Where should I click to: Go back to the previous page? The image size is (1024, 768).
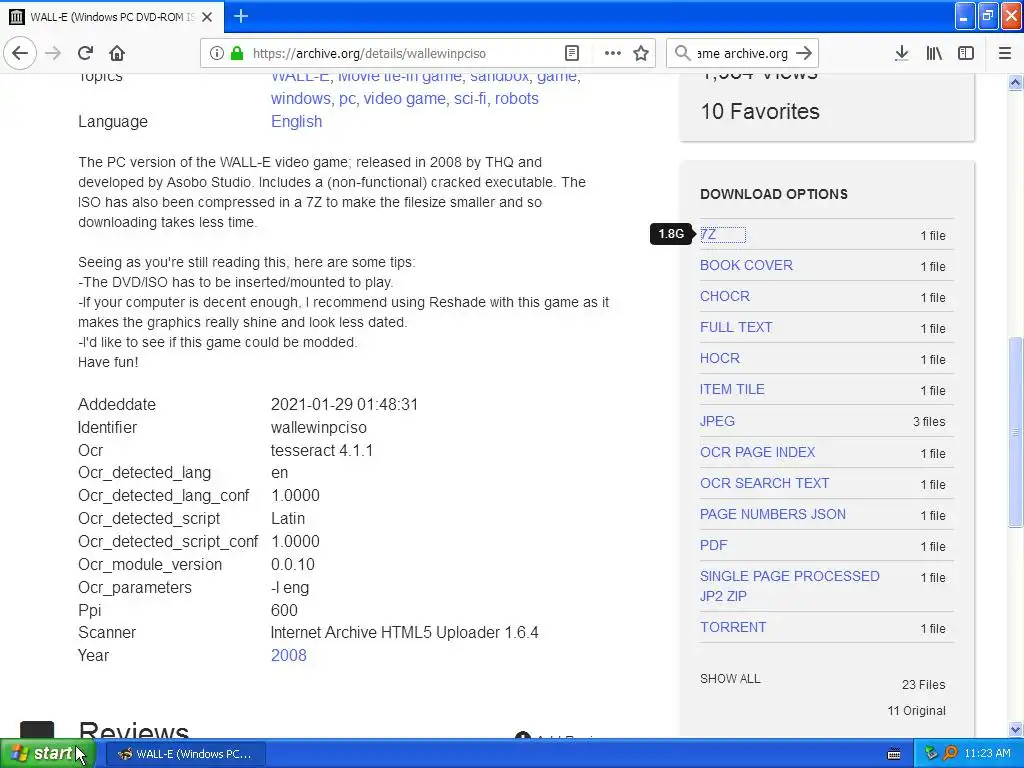coord(20,53)
